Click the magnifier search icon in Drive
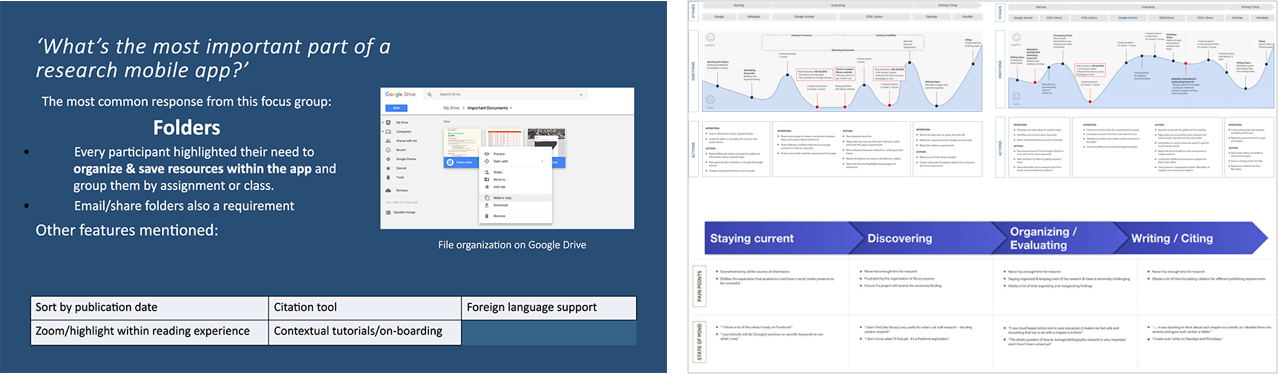Viewport: 1278px width, 374px height. coord(430,94)
